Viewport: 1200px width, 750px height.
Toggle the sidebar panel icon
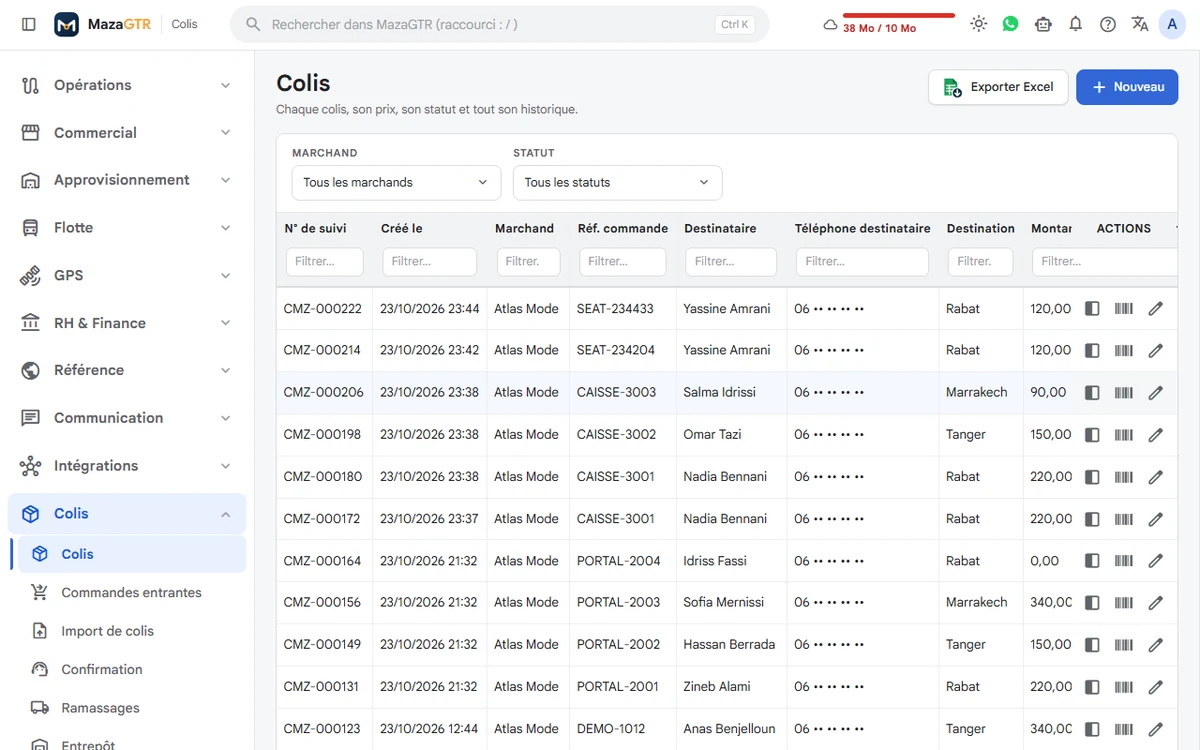29,24
